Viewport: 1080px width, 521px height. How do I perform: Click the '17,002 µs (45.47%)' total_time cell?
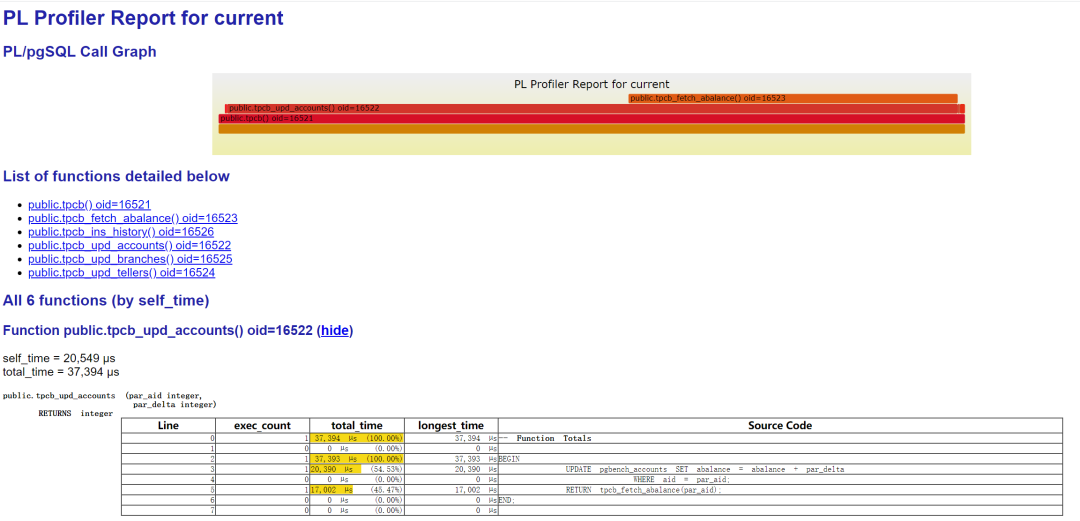coord(357,490)
